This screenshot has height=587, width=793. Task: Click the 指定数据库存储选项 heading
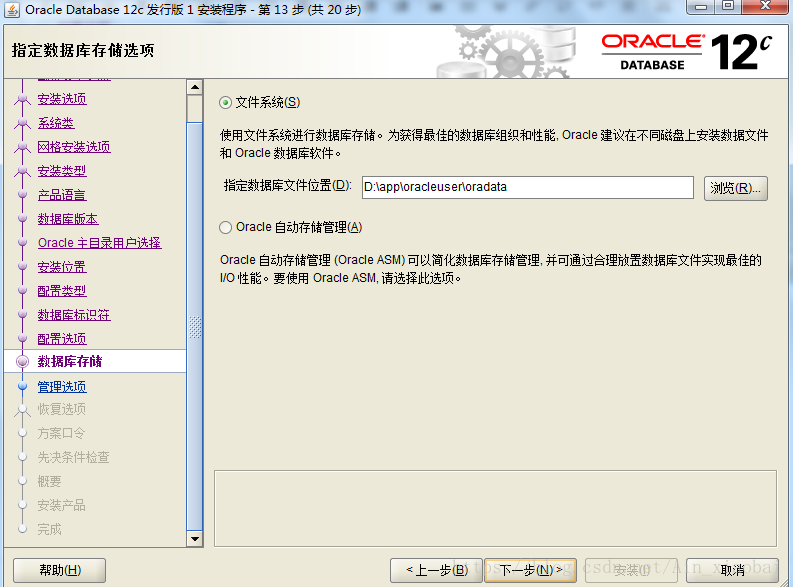pyautogui.click(x=82, y=51)
